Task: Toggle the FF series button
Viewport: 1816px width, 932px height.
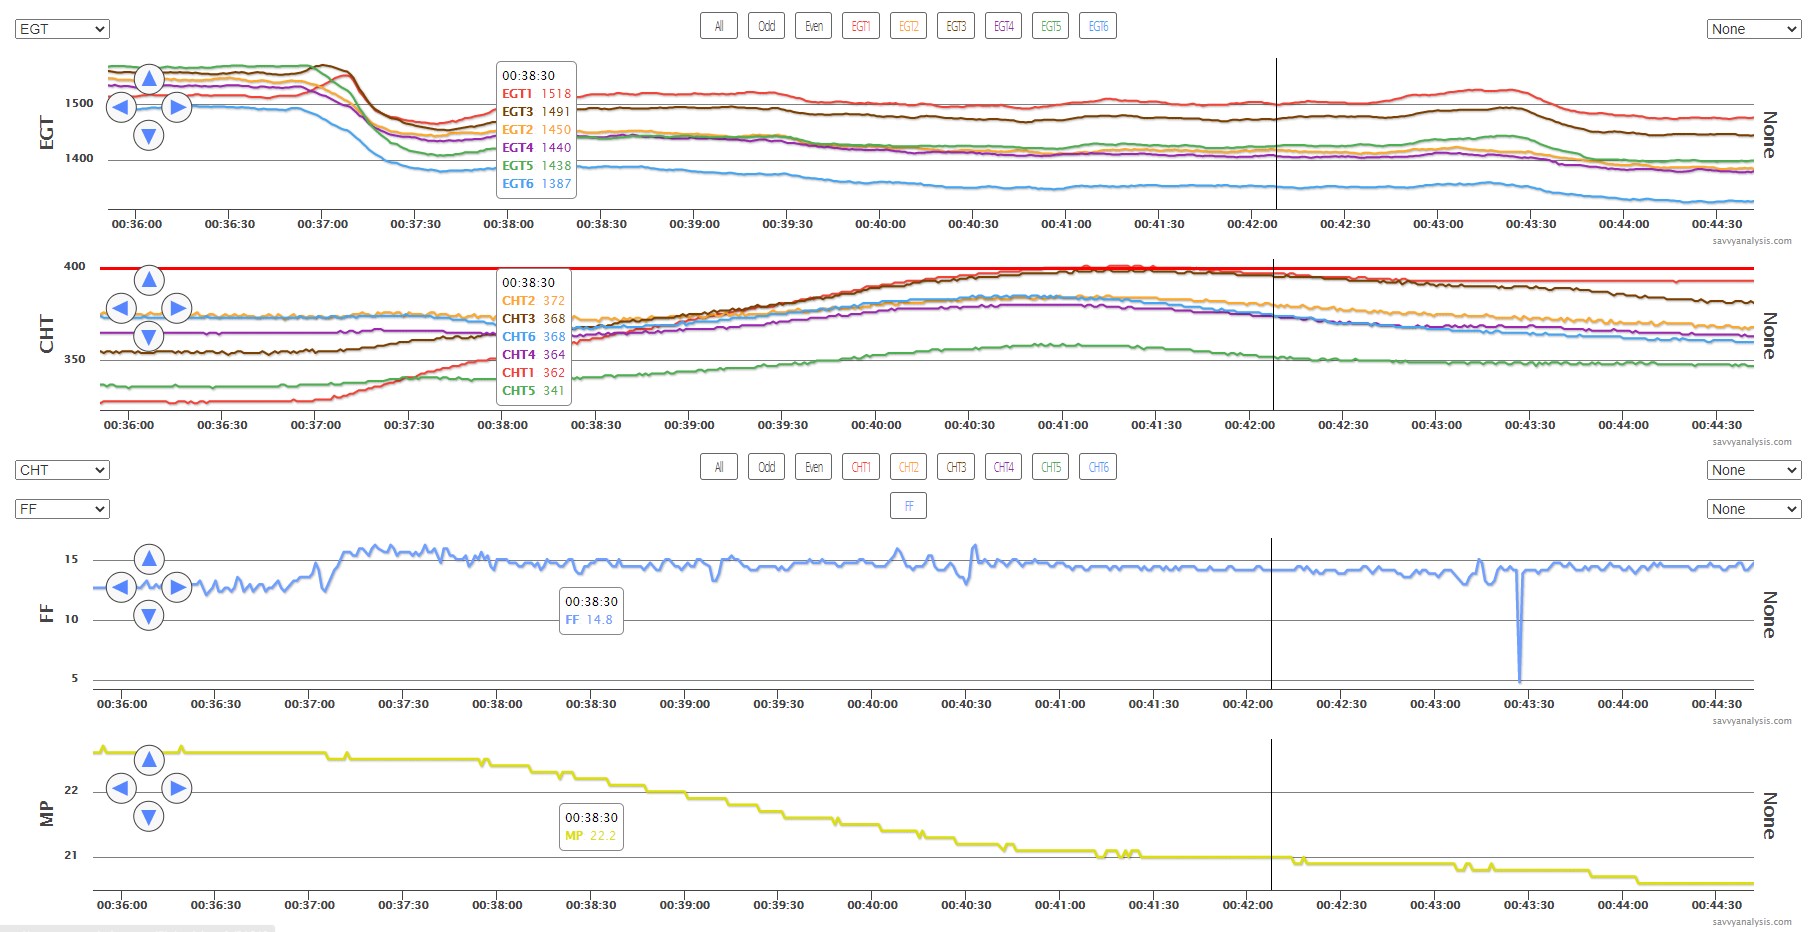Action: coord(908,506)
